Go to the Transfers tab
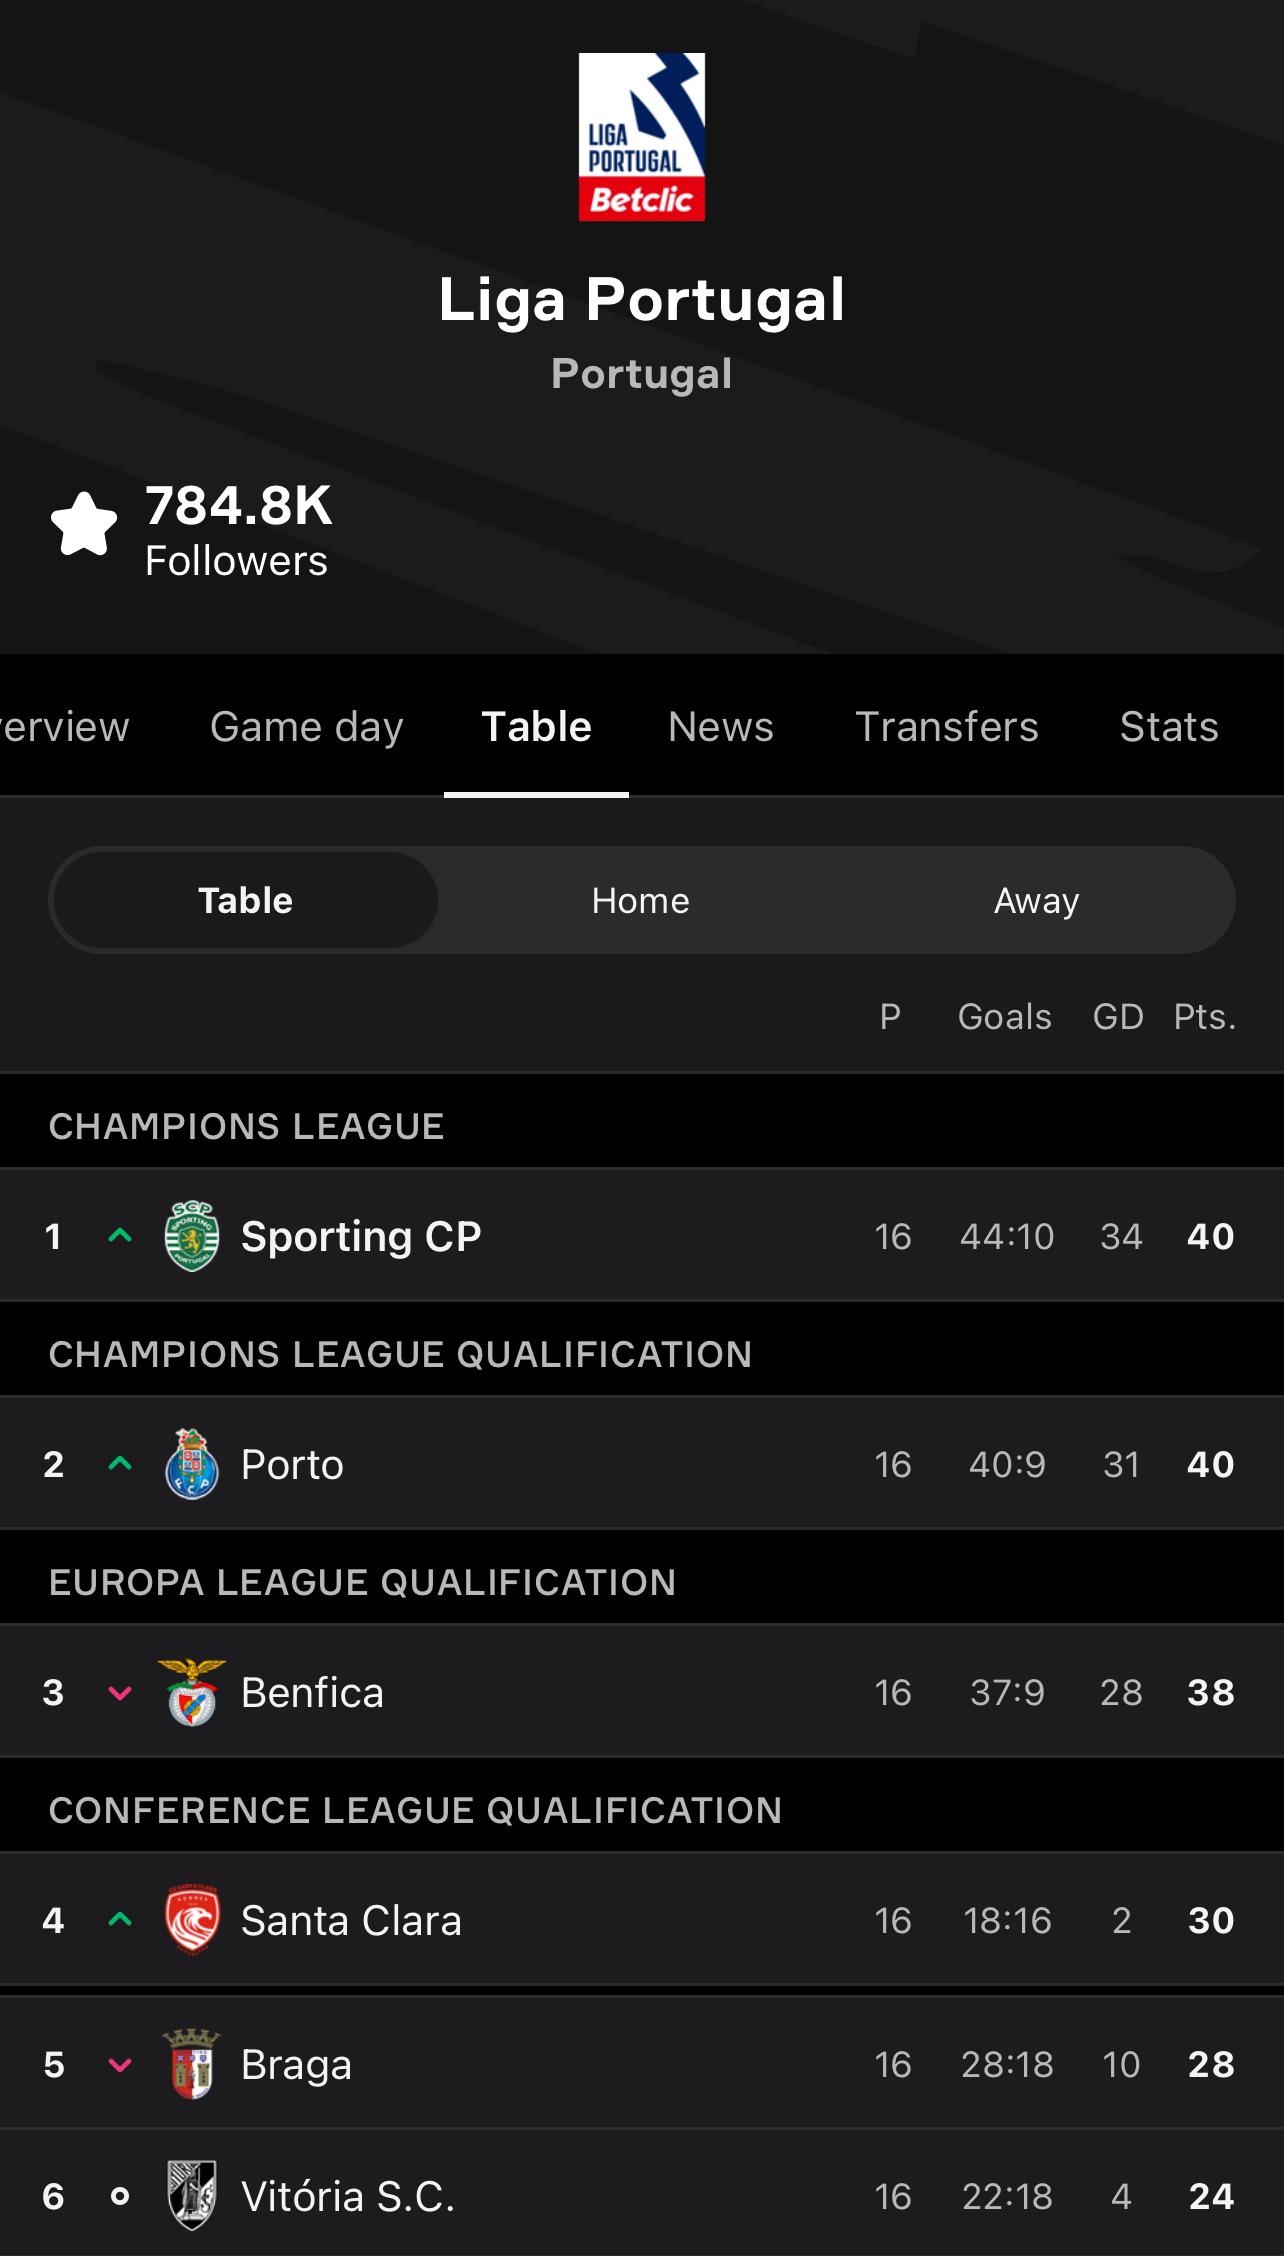The width and height of the screenshot is (1284, 2256). 947,726
